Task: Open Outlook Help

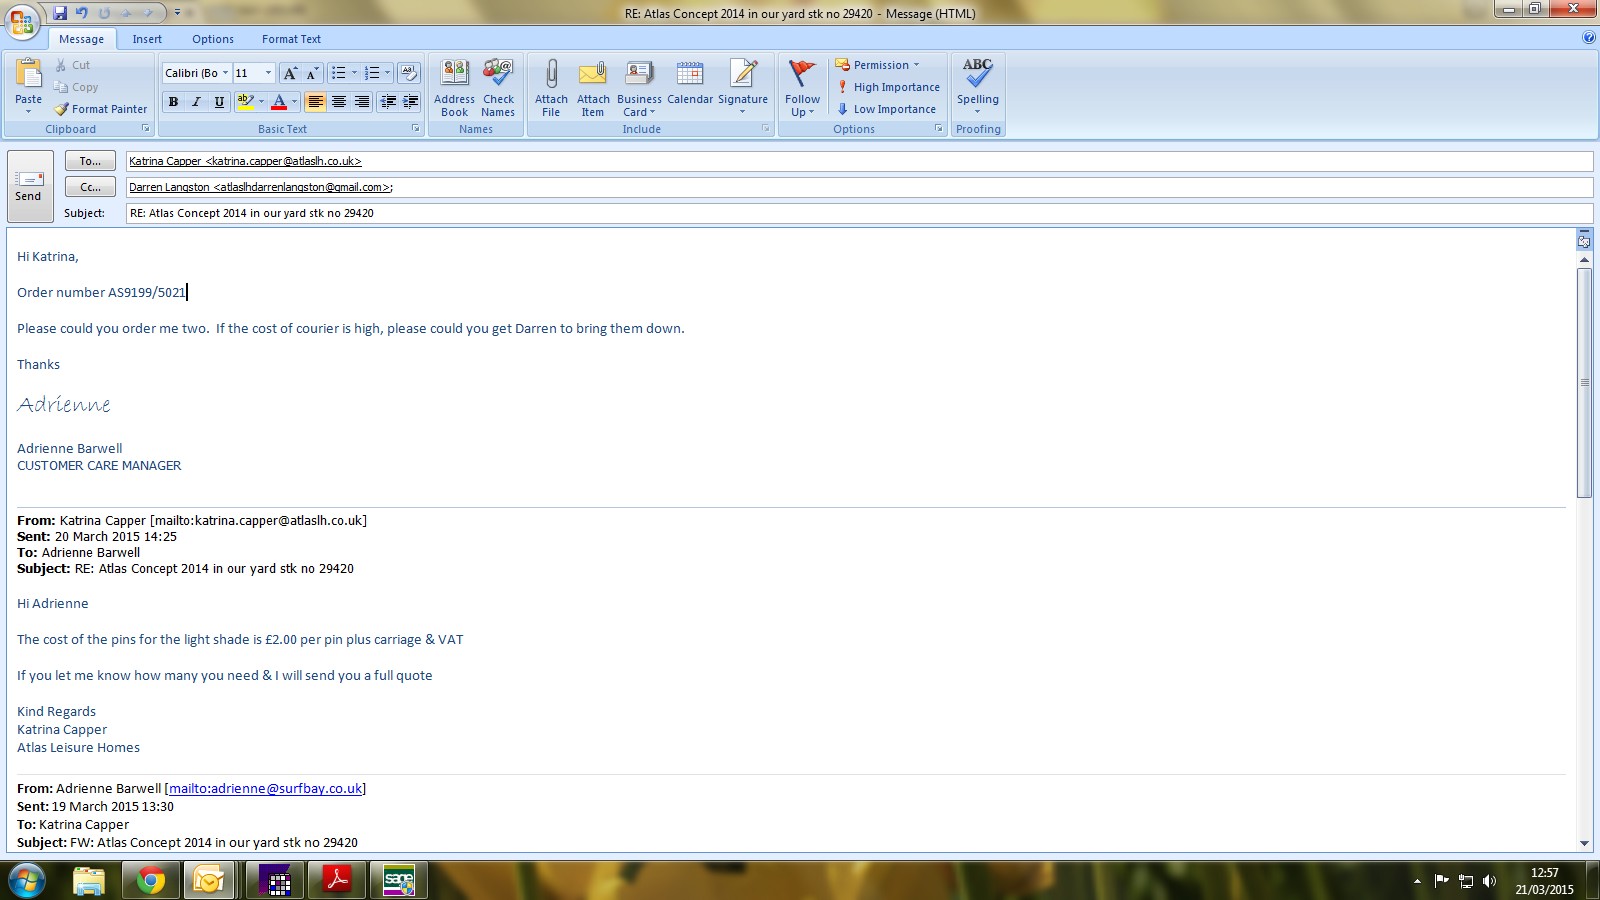Action: tap(1589, 38)
